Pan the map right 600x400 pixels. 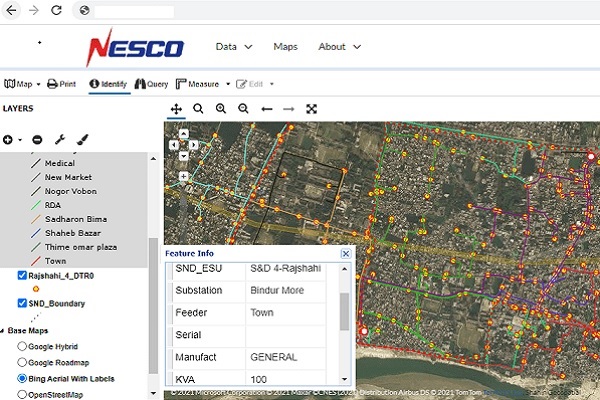194,145
